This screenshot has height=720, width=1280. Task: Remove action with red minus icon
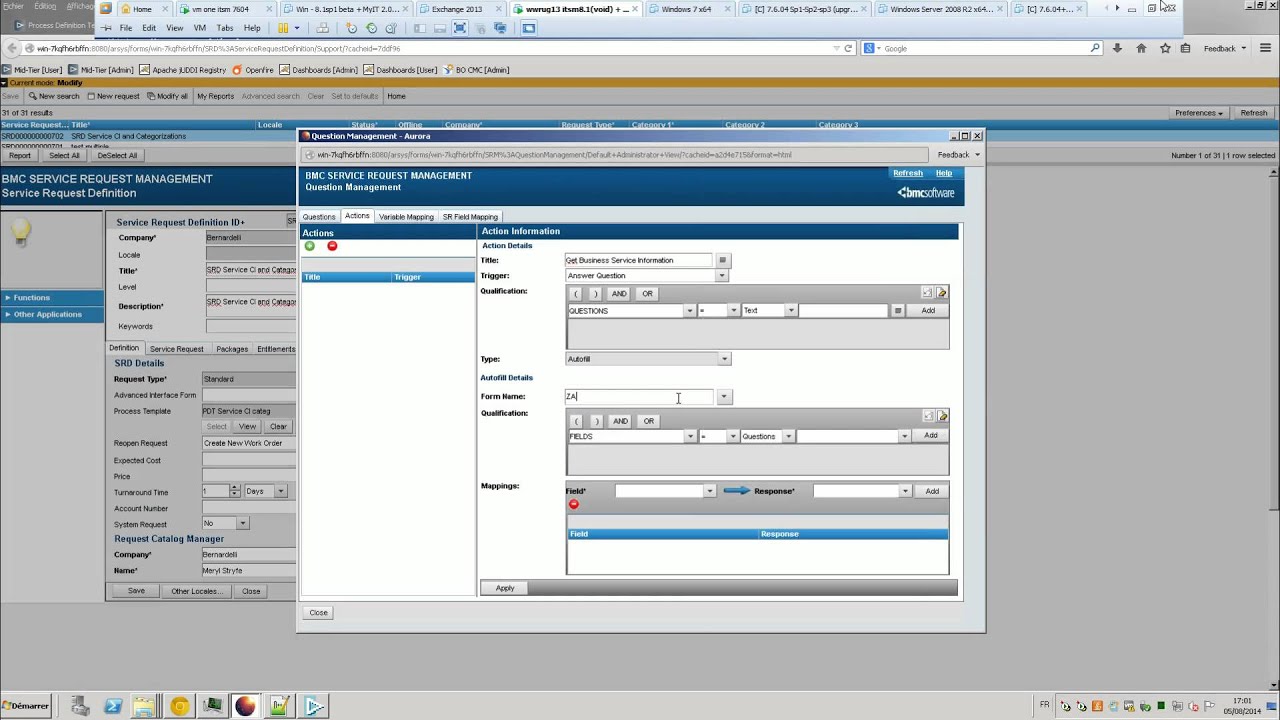(332, 246)
